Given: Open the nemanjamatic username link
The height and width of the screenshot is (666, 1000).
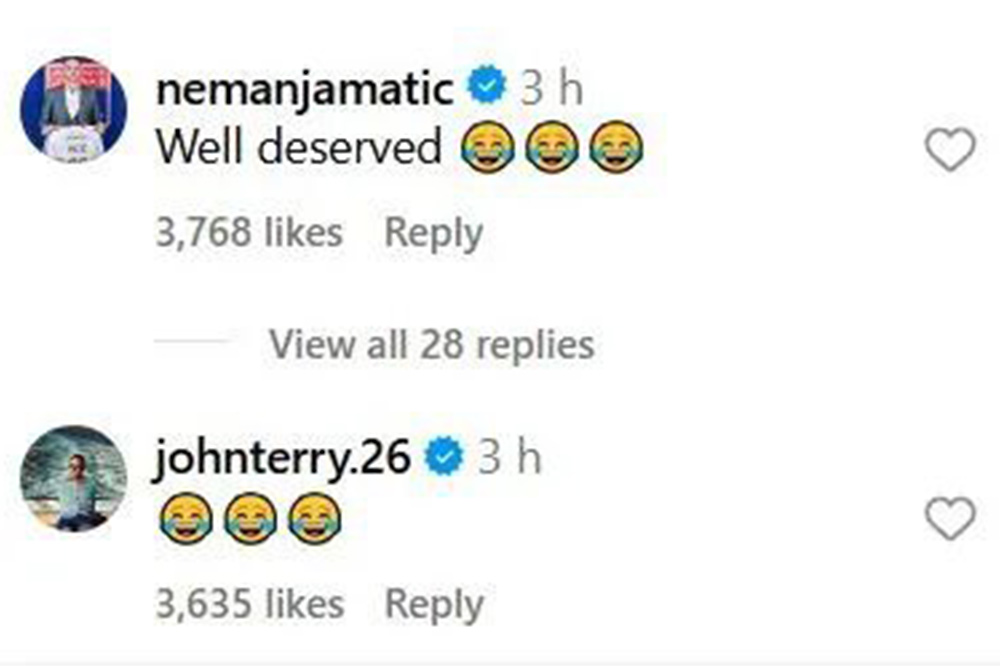Looking at the screenshot, I should pos(306,90).
